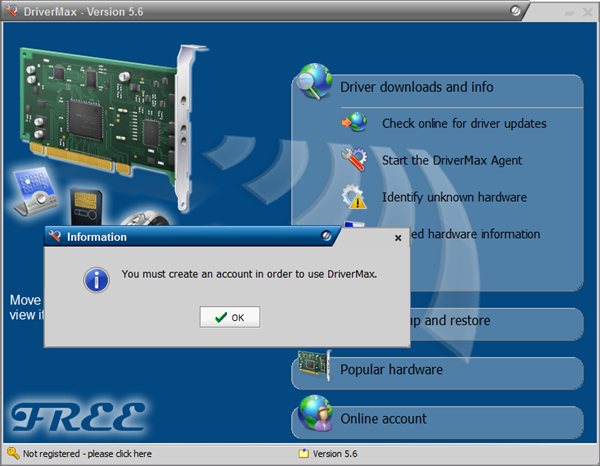600x466 pixels.
Task: Select the Identify unknown hardware text
Action: pyautogui.click(x=454, y=197)
